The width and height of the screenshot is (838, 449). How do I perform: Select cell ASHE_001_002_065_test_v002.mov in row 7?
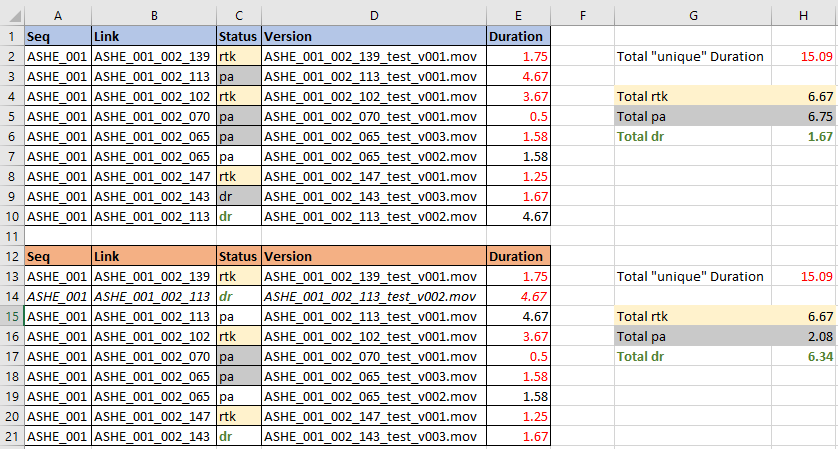[374, 157]
